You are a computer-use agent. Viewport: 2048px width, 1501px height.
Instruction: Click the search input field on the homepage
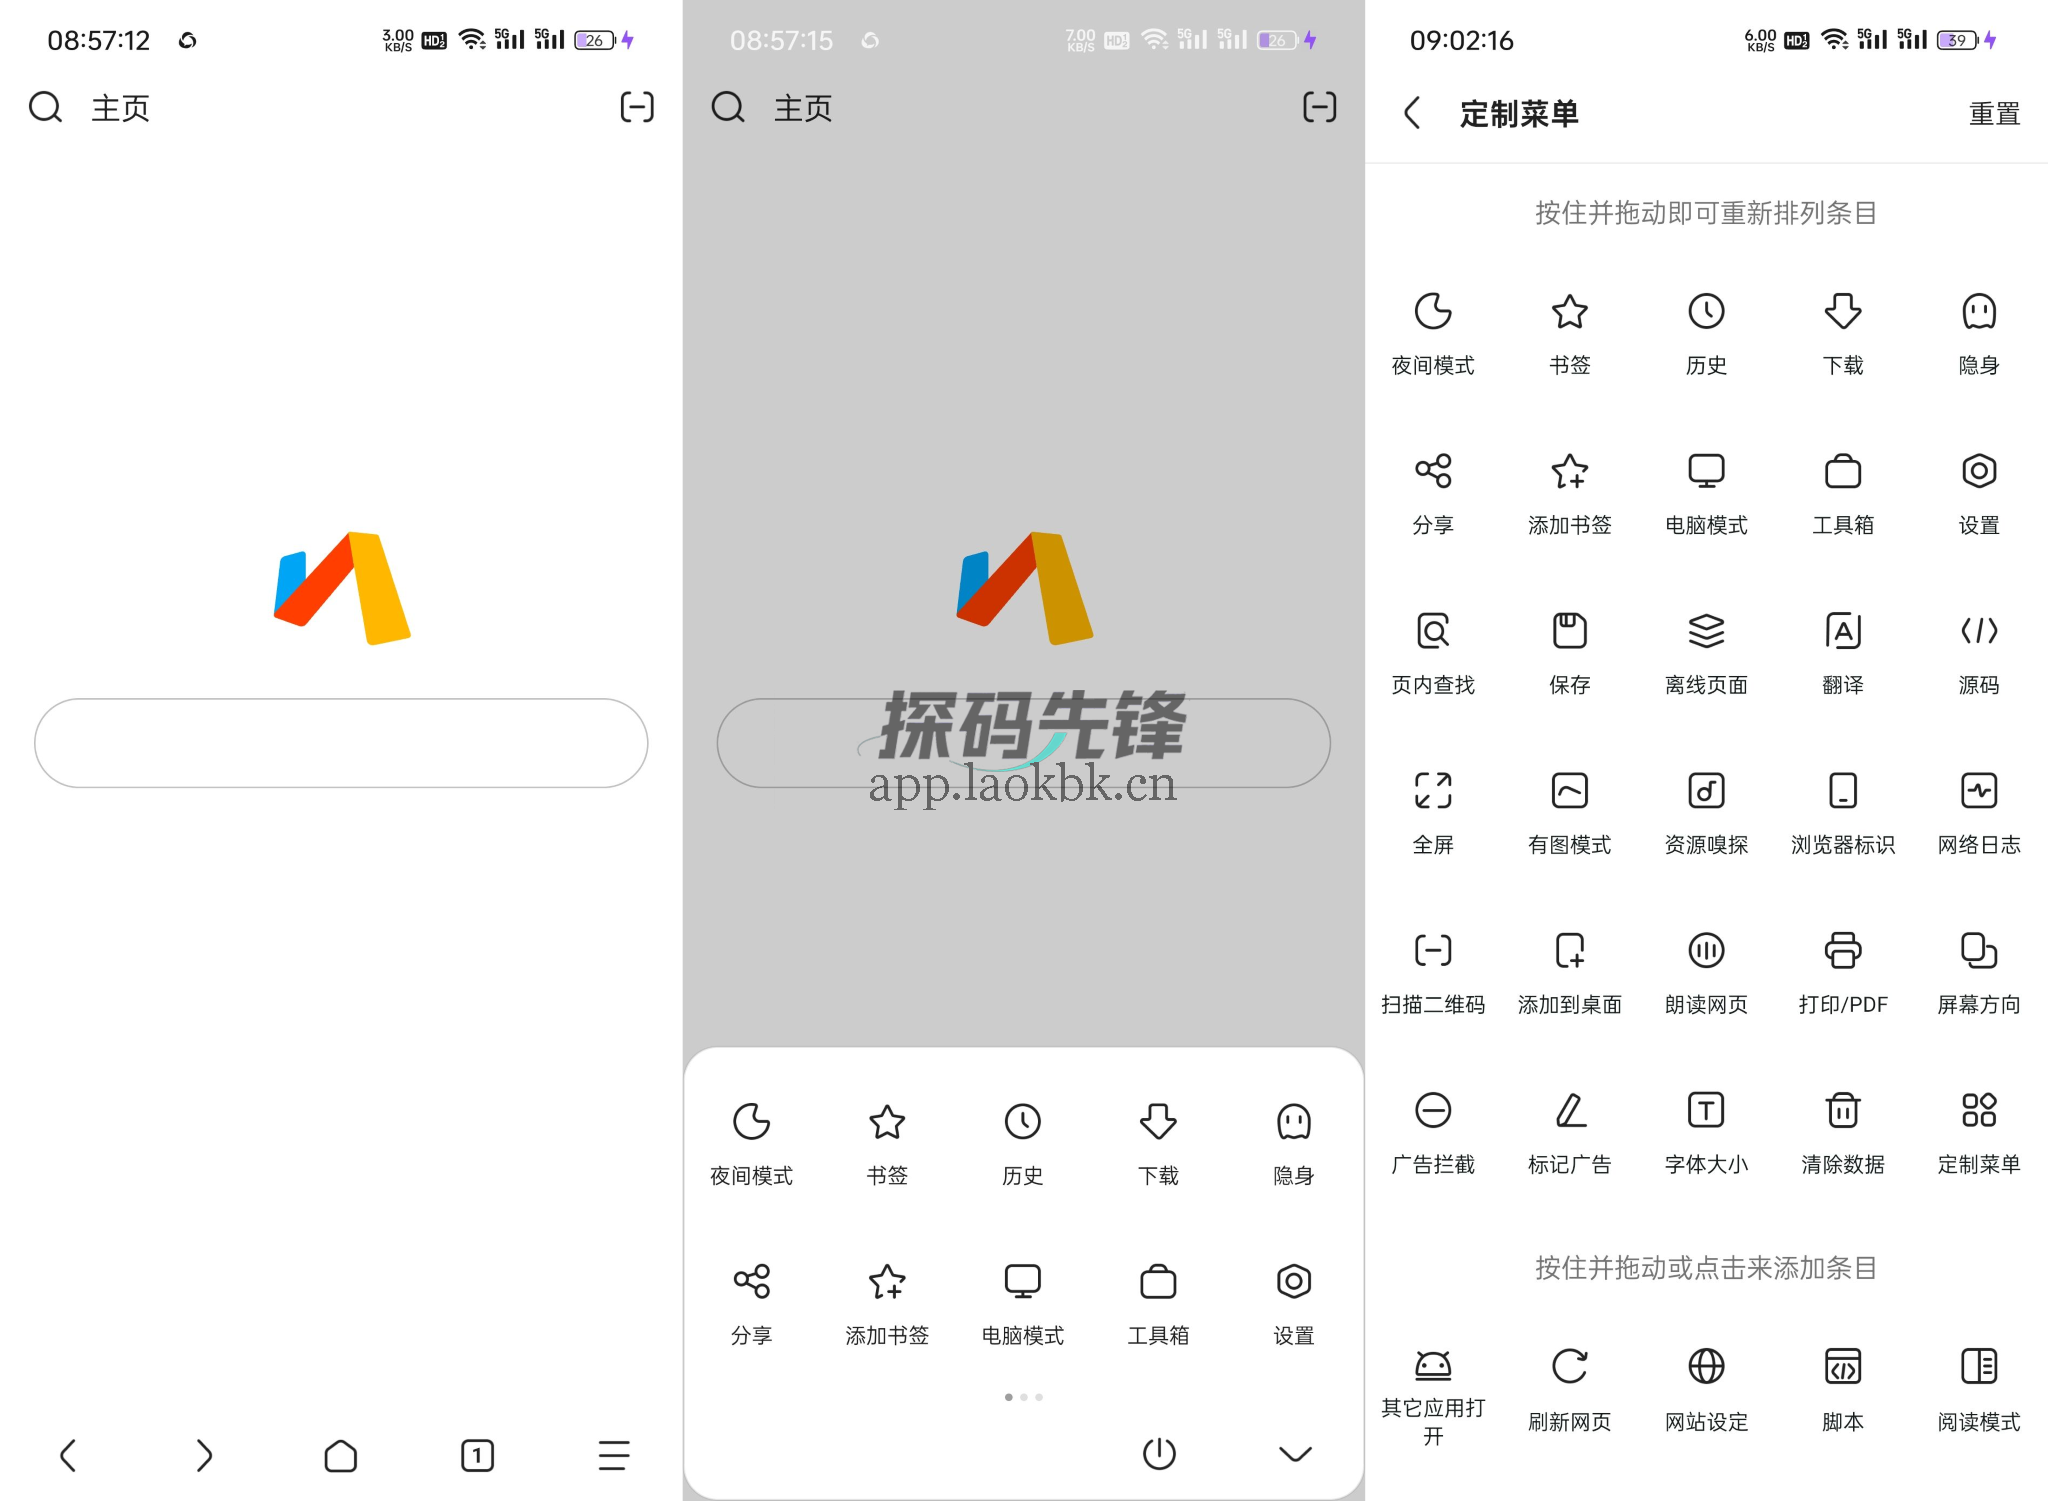[x=340, y=743]
